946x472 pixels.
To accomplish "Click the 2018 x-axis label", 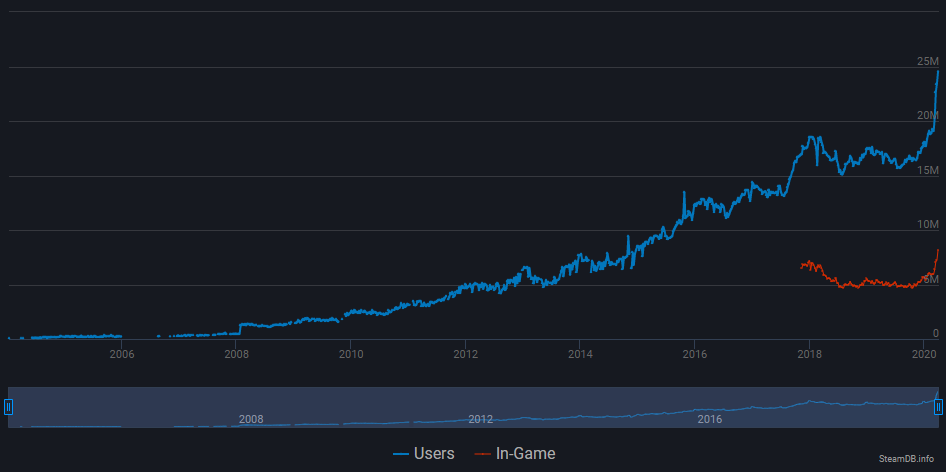I will [x=810, y=354].
